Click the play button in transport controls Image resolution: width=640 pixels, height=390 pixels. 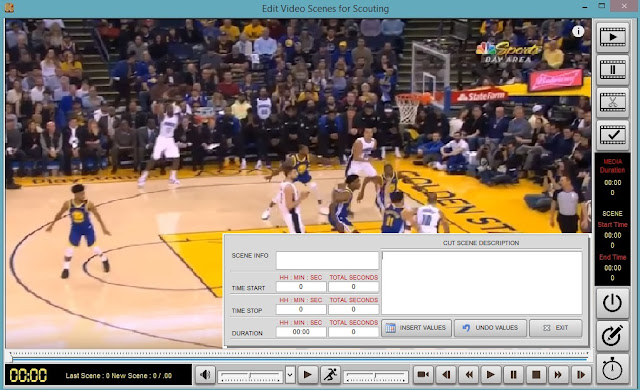tap(491, 374)
